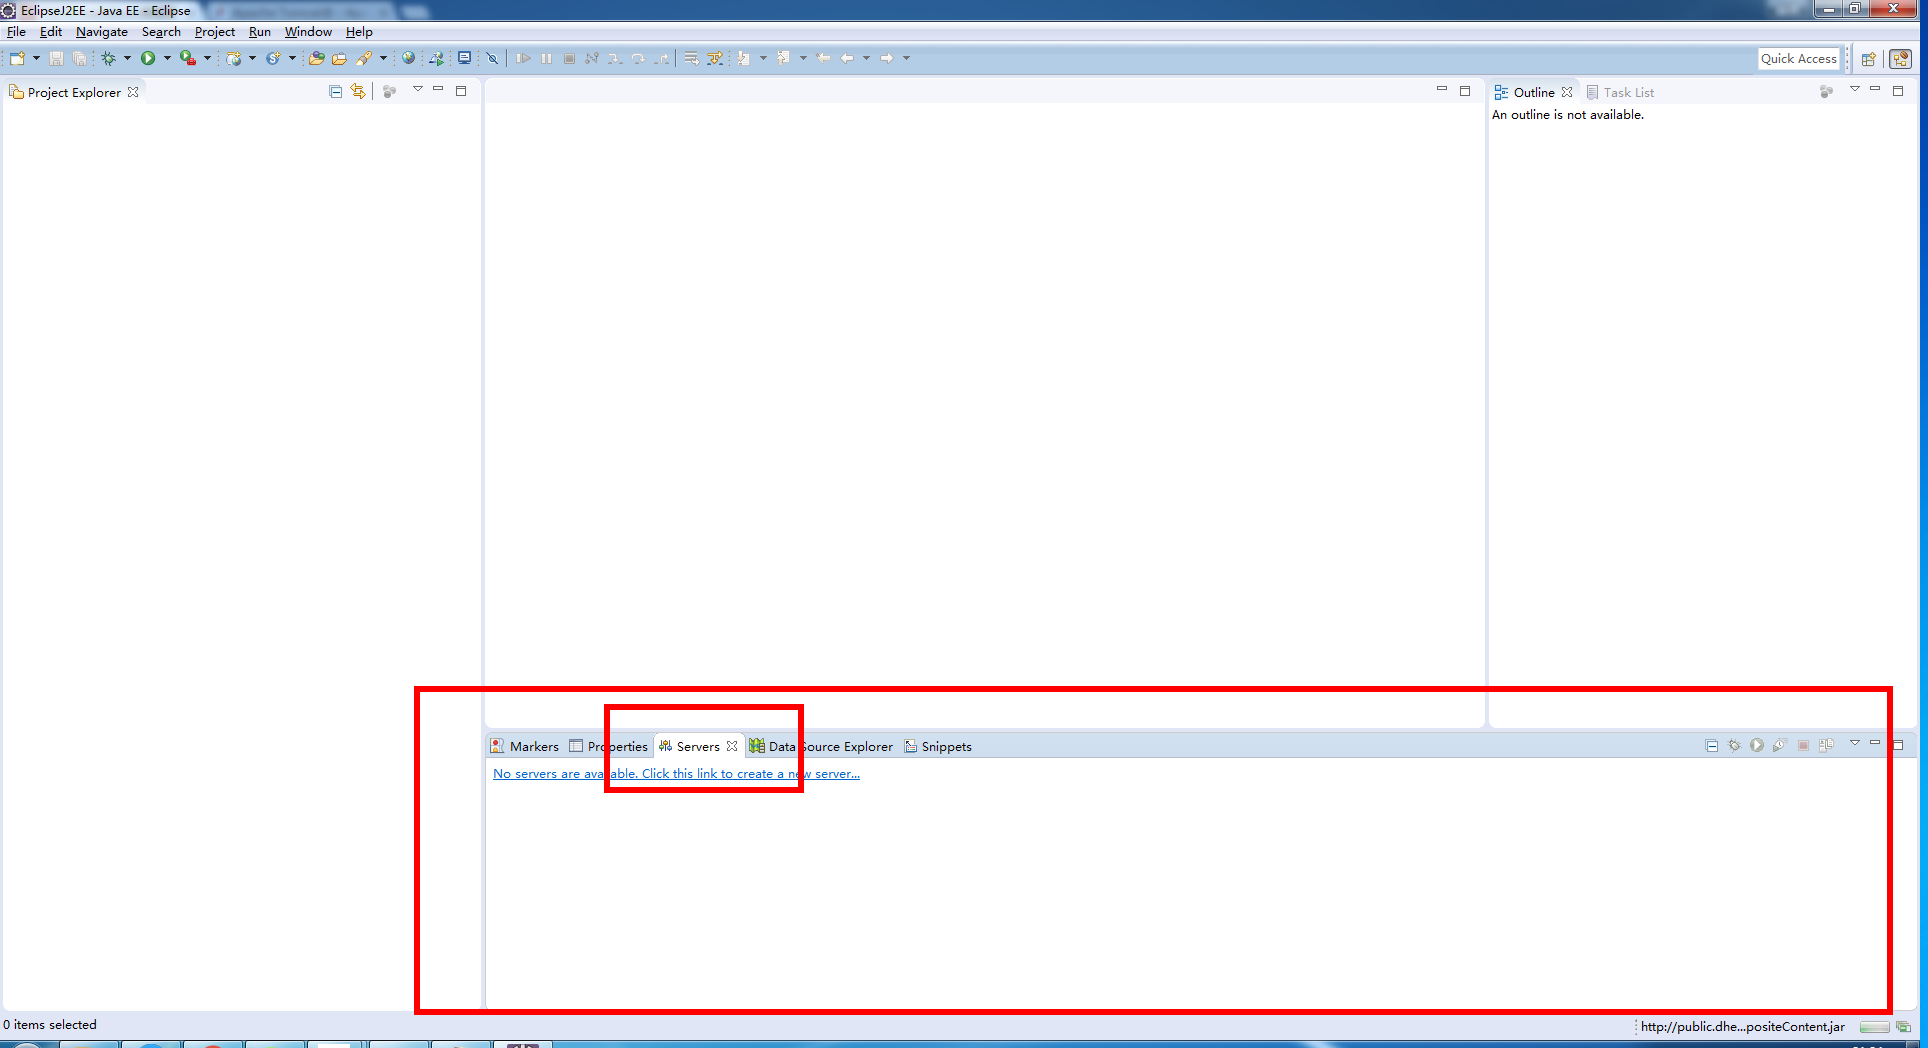This screenshot has width=1928, height=1048.
Task: Click the Open Console monitor icon
Action: pyautogui.click(x=464, y=58)
